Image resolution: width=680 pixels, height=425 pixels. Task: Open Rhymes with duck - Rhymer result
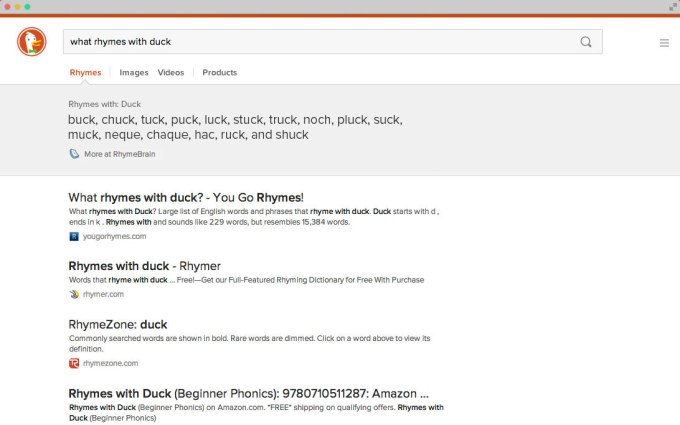click(144, 266)
